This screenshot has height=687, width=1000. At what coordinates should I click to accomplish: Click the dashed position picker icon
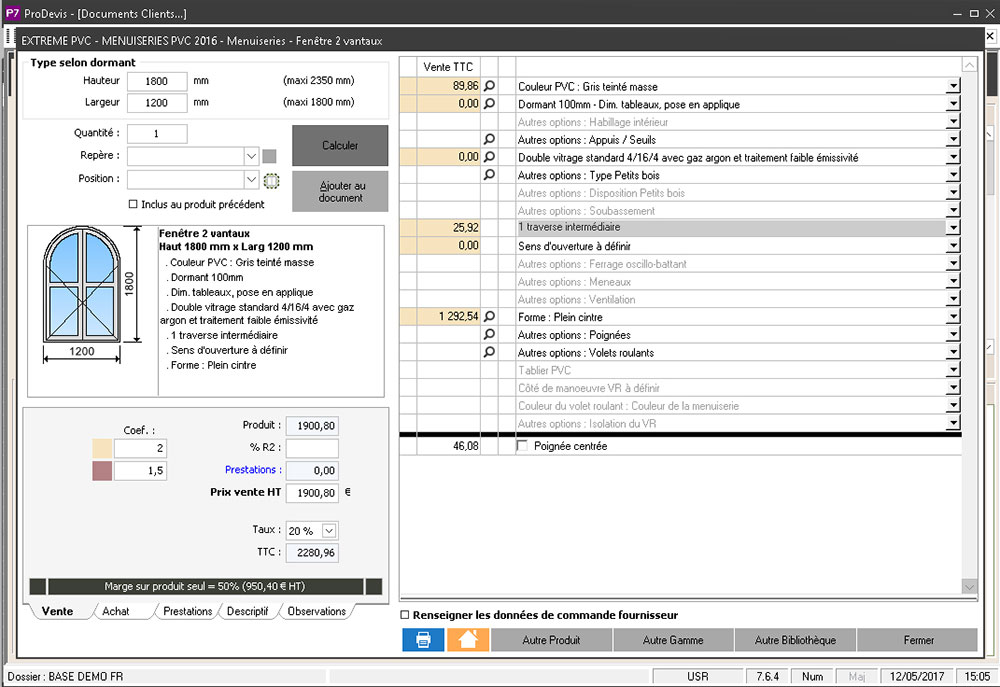270,180
